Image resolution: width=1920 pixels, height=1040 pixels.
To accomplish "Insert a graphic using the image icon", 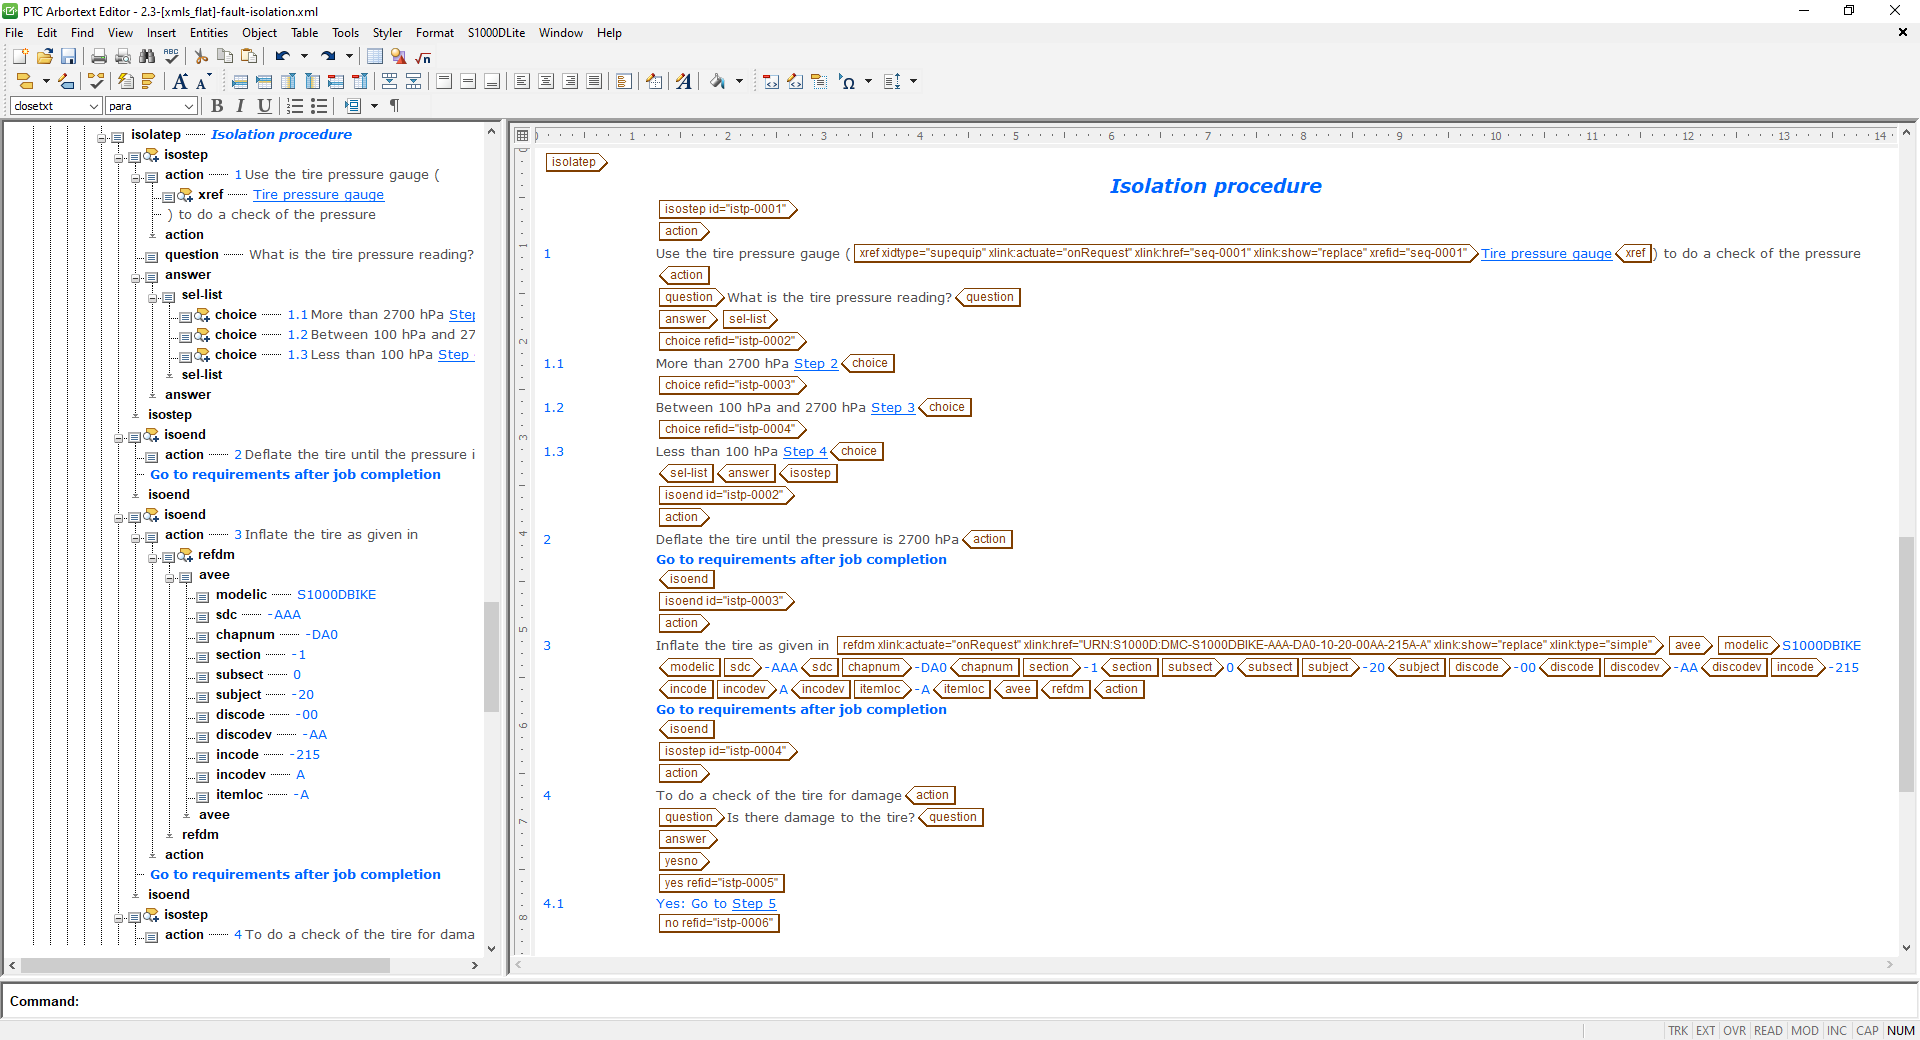I will coord(398,57).
